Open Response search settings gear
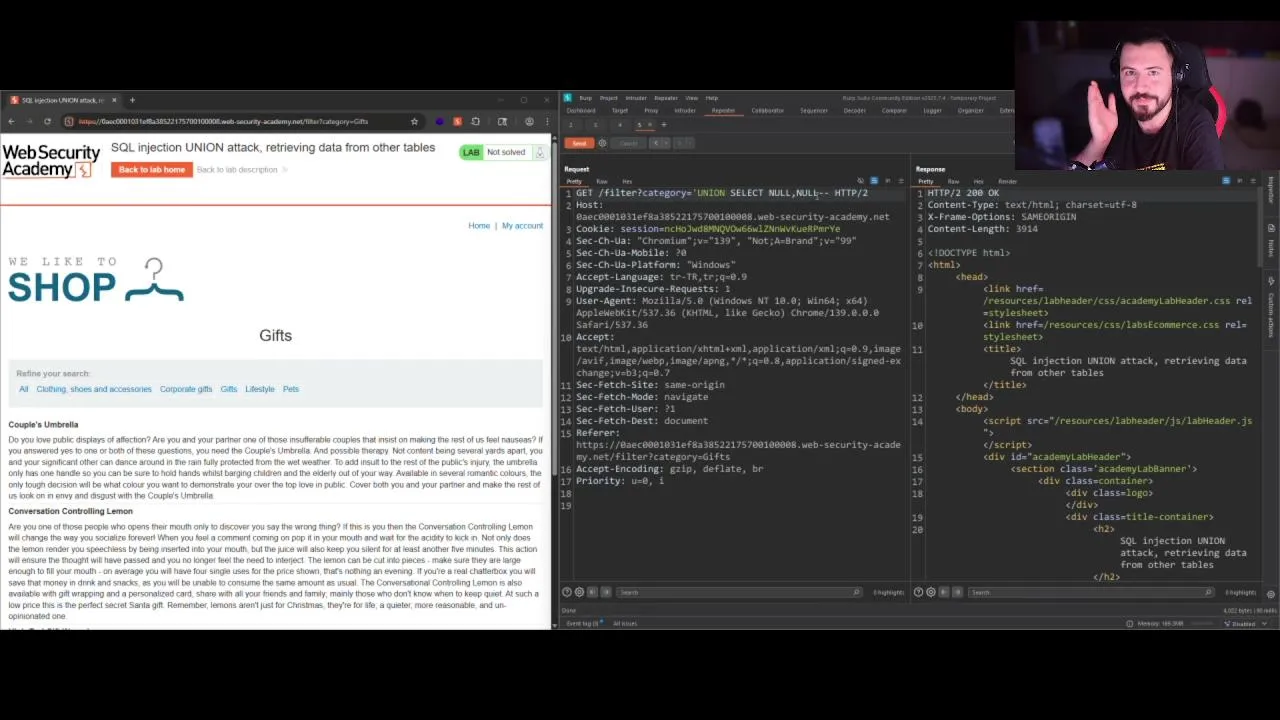1280x720 pixels. click(x=931, y=592)
